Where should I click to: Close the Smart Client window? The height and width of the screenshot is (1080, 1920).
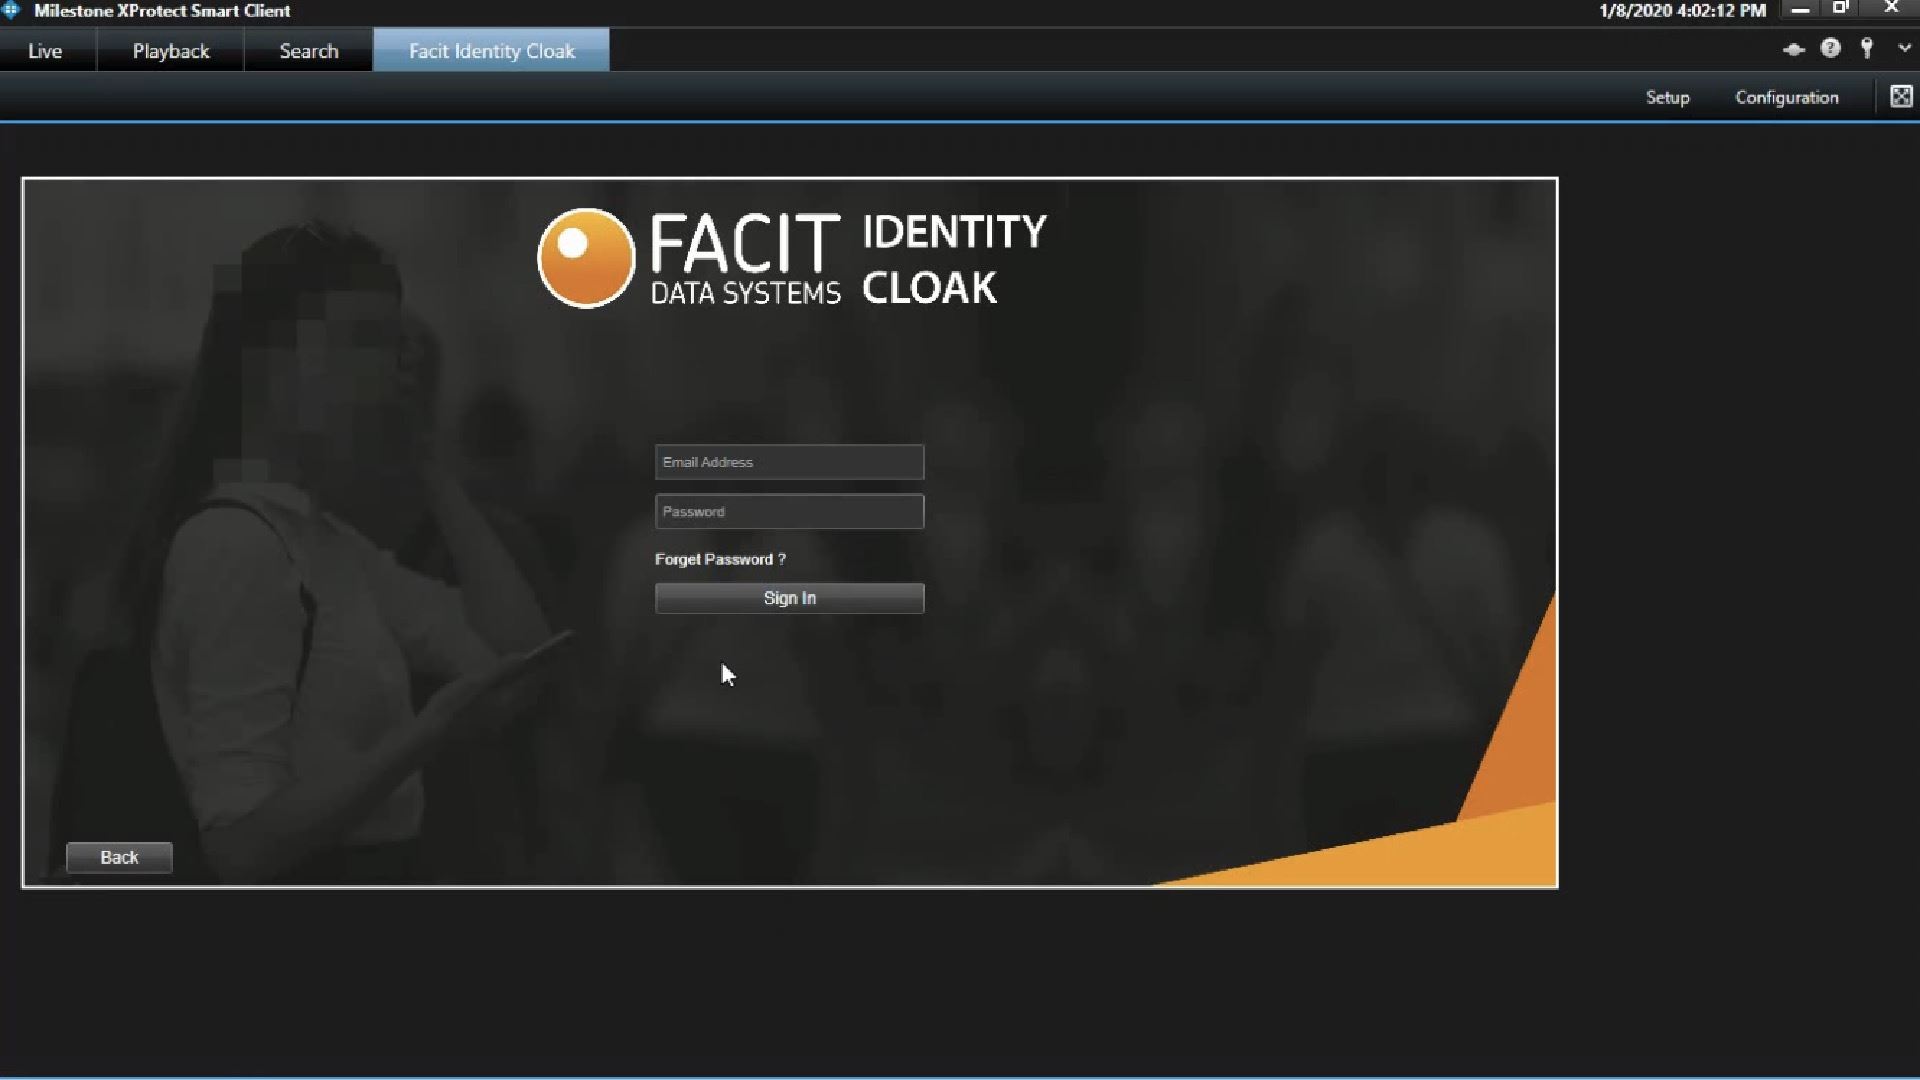(1891, 8)
